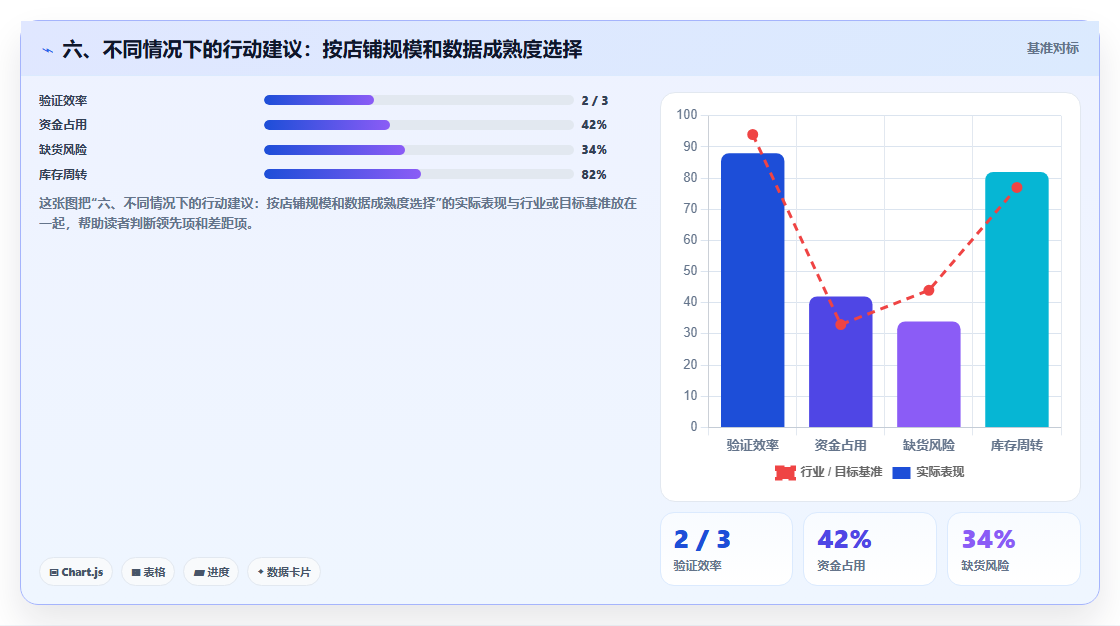Click the 34% value beside progress bar
Viewport: 1120px width, 626px height.
click(594, 150)
